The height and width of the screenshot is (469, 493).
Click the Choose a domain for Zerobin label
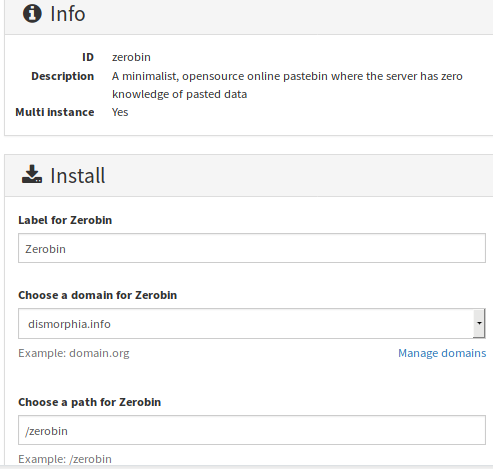[98, 295]
